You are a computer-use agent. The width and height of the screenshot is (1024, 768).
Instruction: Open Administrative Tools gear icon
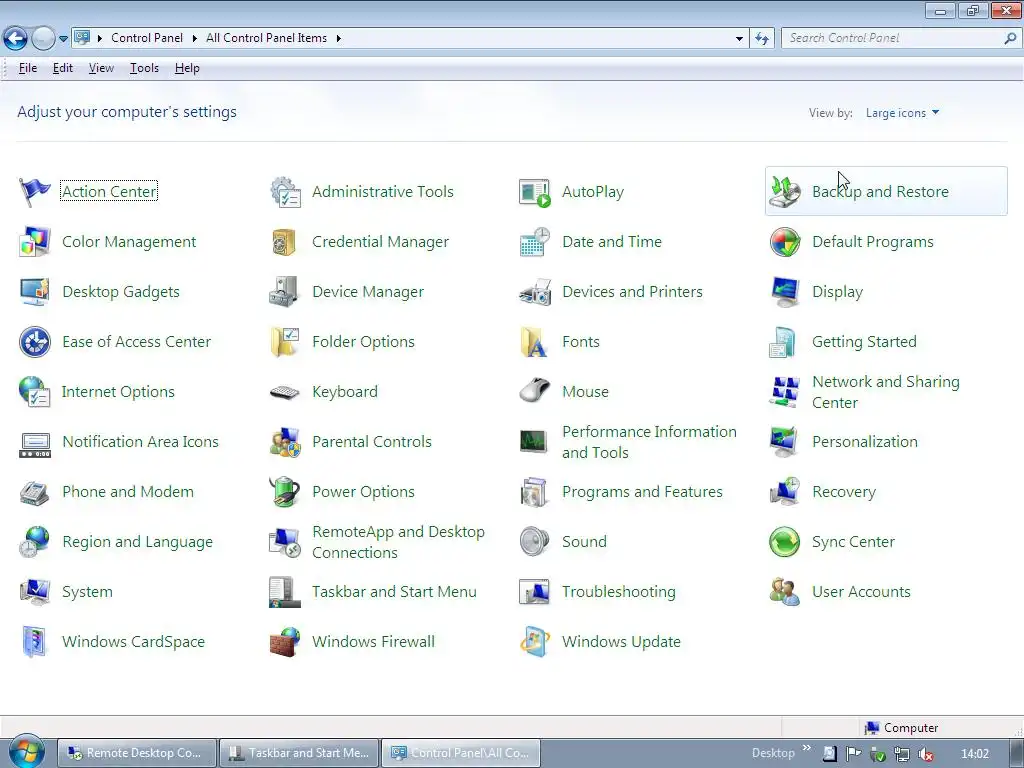tap(285, 192)
